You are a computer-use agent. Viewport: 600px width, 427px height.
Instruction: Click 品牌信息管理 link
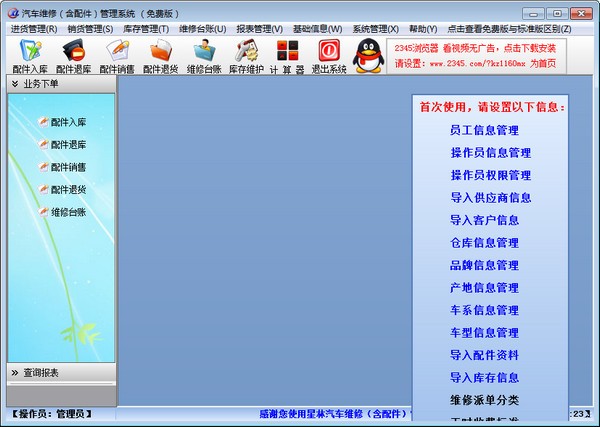484,265
